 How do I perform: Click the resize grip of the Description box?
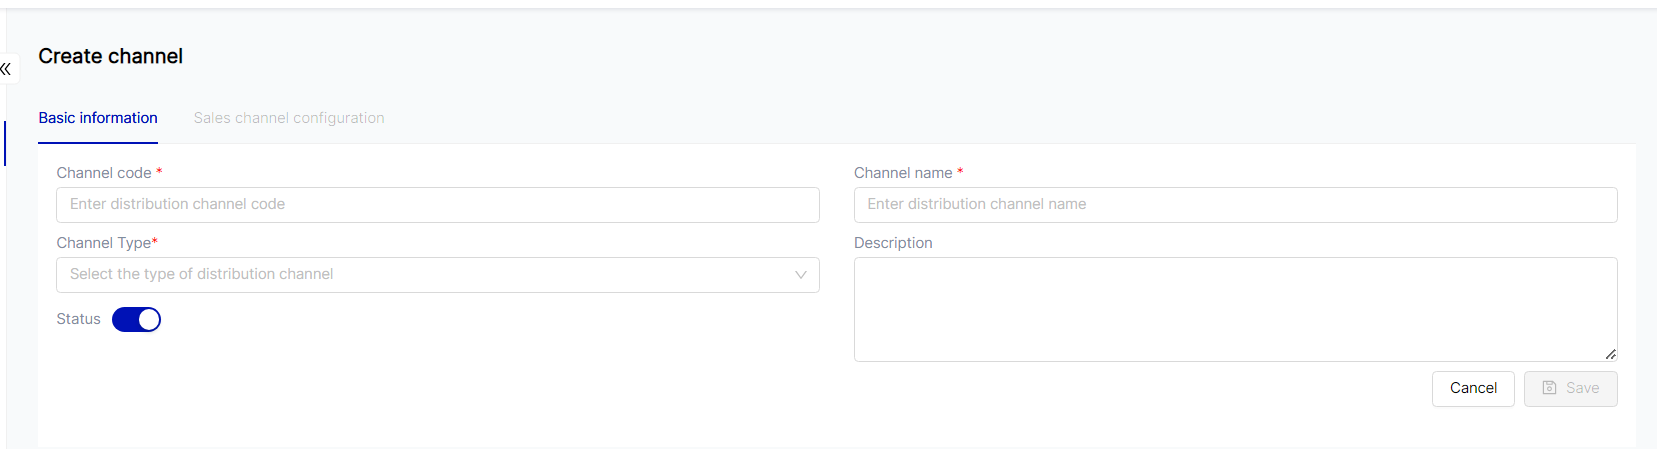click(1610, 354)
